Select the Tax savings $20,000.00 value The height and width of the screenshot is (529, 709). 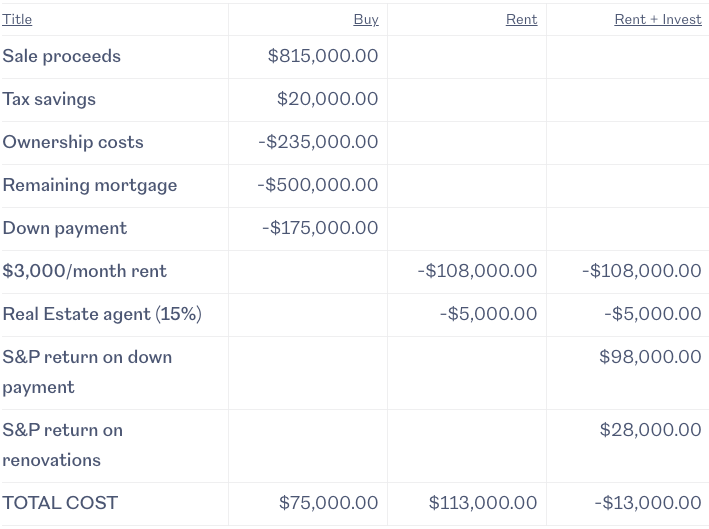(327, 99)
